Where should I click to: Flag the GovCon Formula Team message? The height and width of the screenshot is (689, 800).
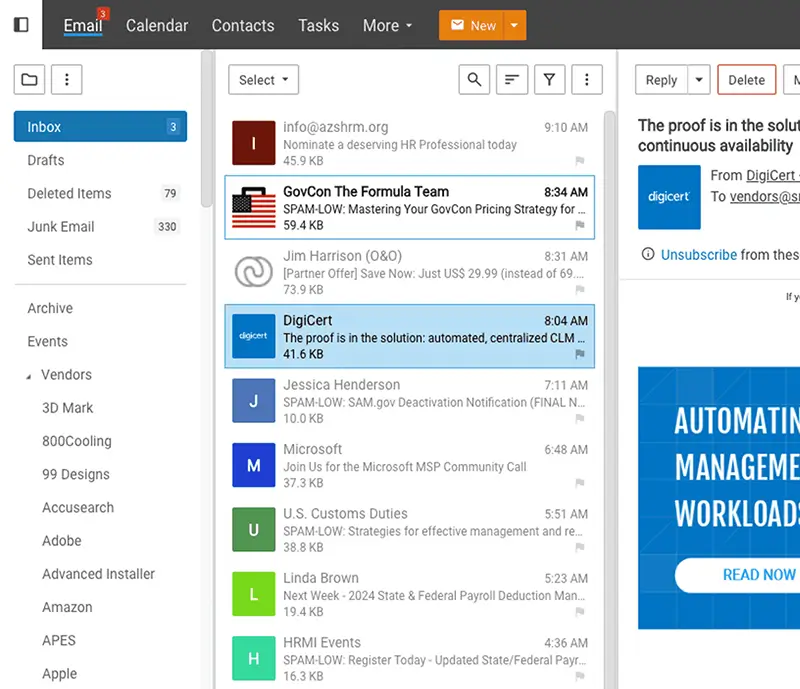580,225
